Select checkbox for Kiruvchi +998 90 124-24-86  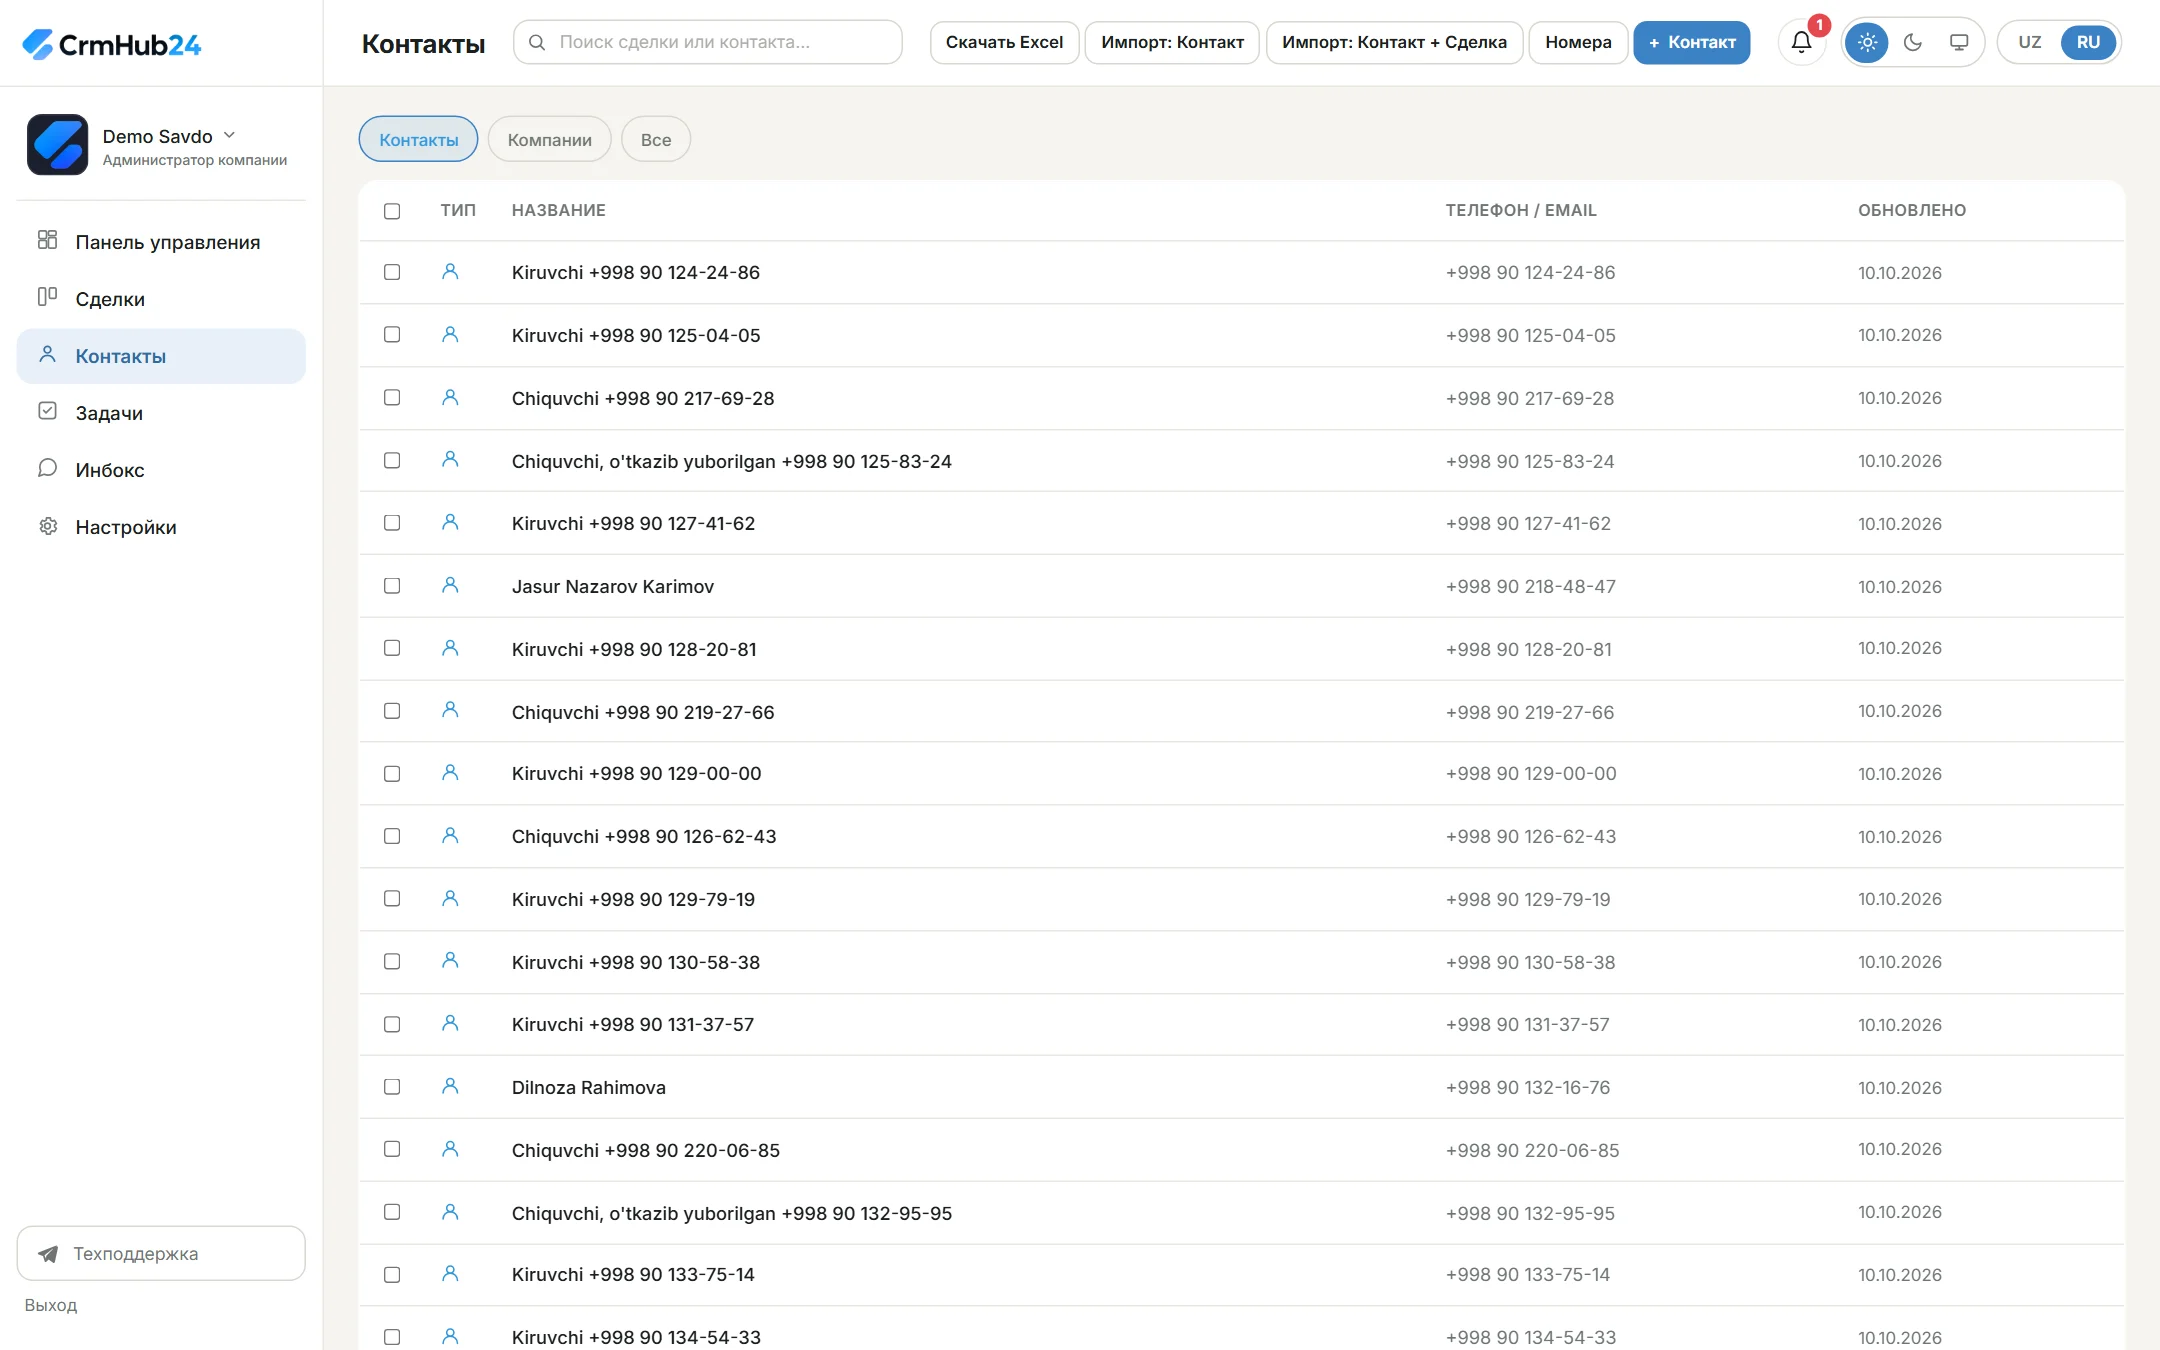coord(392,272)
